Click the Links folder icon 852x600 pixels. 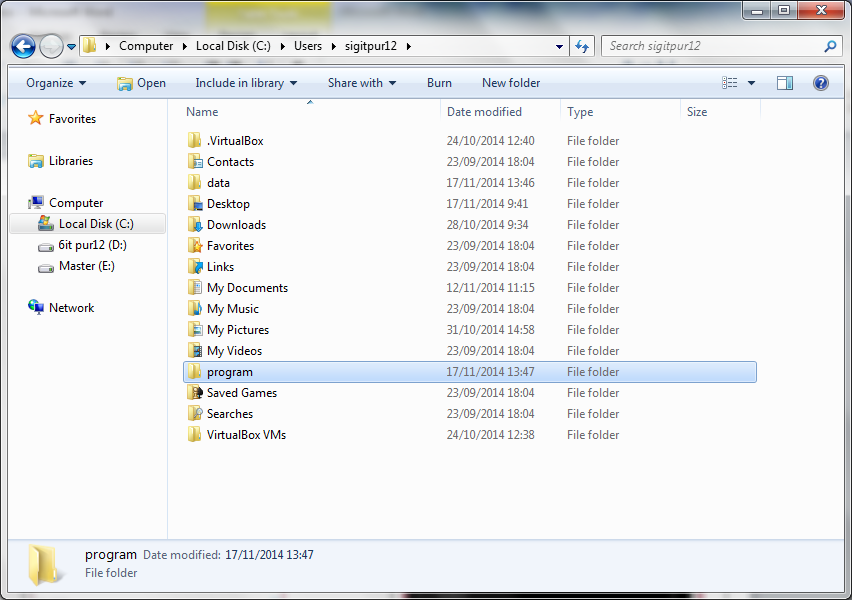point(195,267)
